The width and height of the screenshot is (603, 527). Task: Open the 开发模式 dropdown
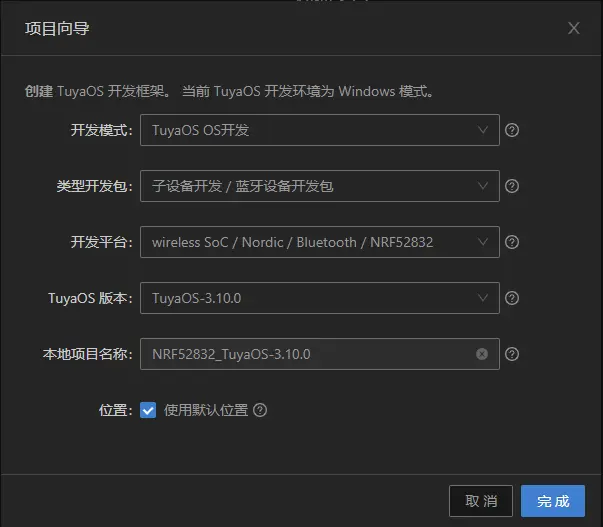click(320, 130)
